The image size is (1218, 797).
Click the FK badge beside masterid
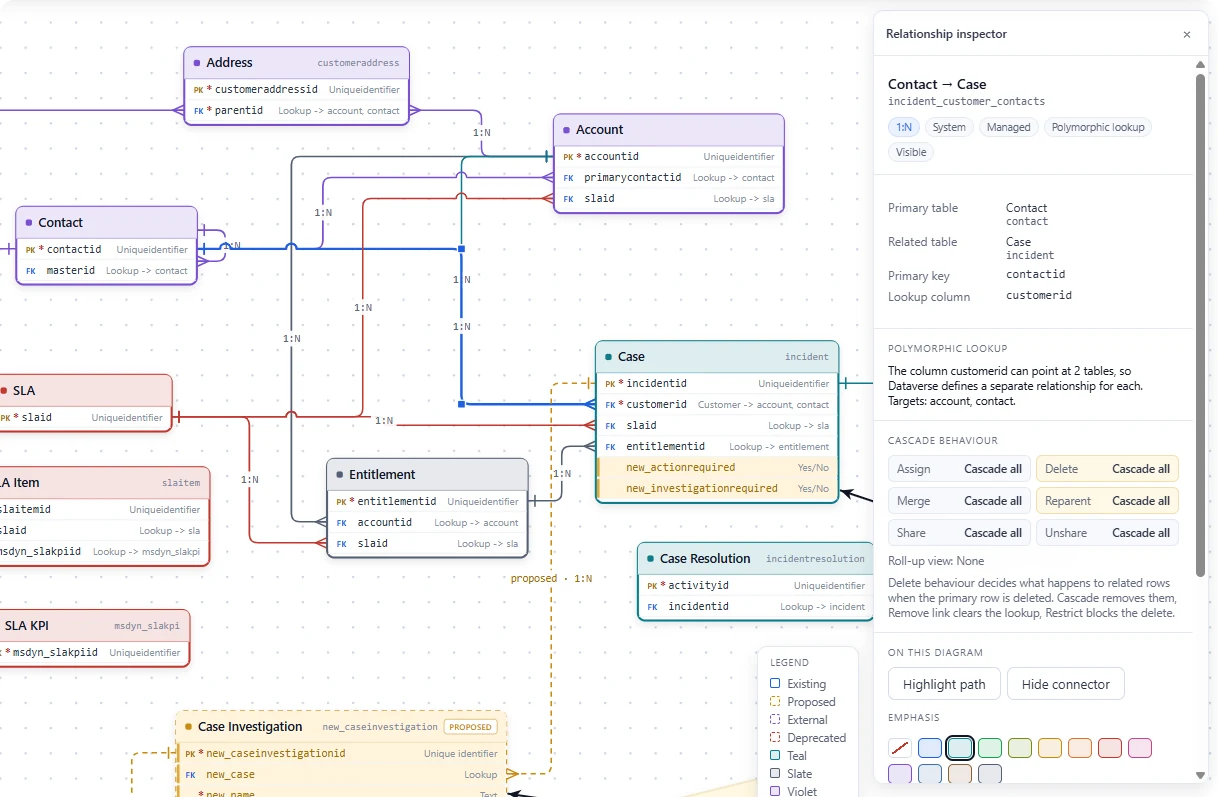[x=30, y=271]
